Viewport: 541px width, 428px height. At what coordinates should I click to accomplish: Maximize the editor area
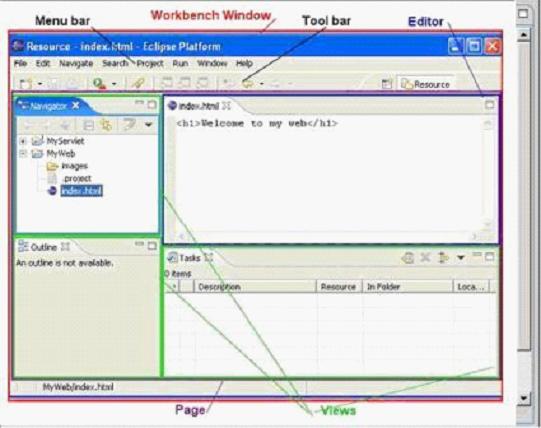point(489,105)
